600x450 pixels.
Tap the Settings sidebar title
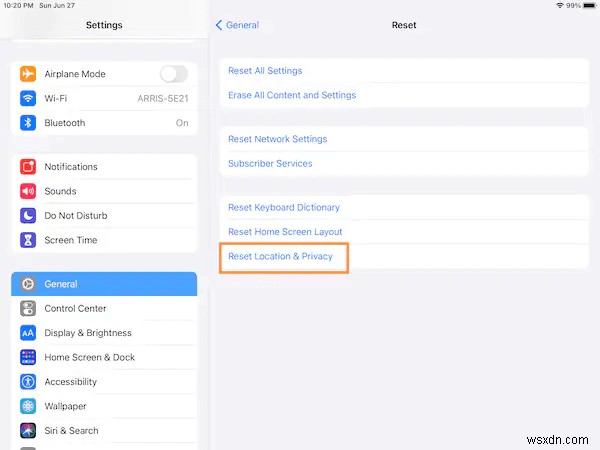coord(104,25)
